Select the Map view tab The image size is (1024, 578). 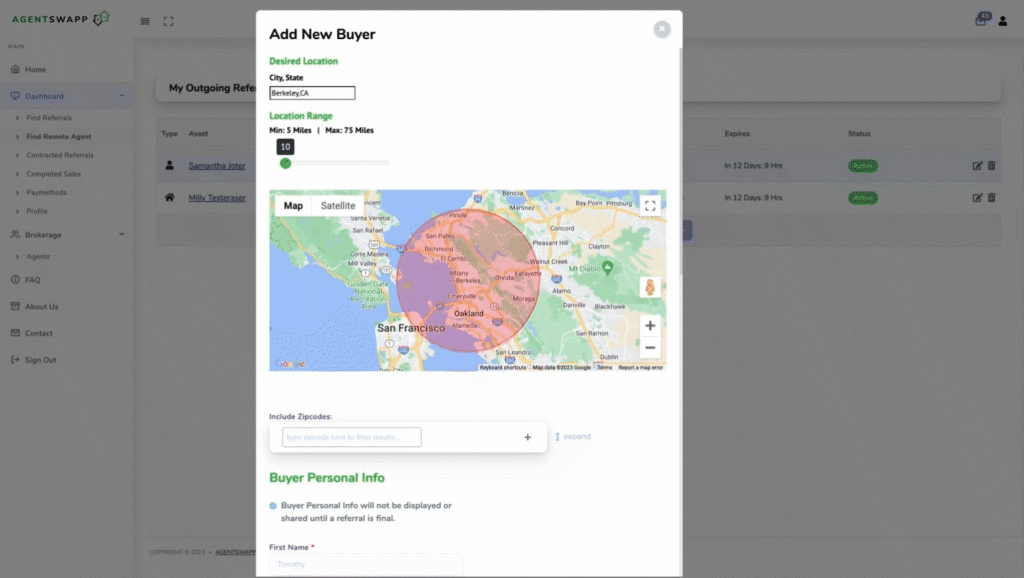point(293,206)
